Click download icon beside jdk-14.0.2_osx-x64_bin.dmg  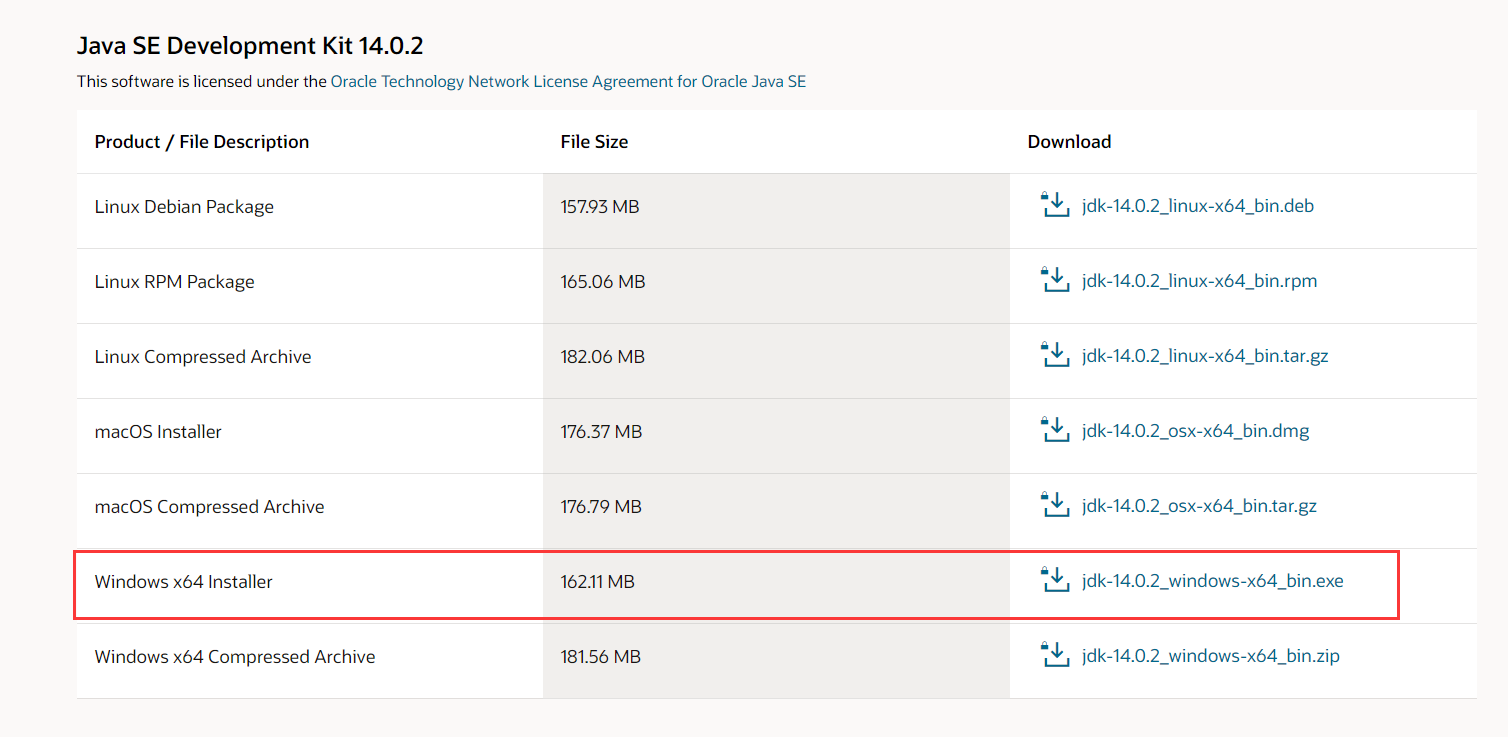coord(1055,430)
